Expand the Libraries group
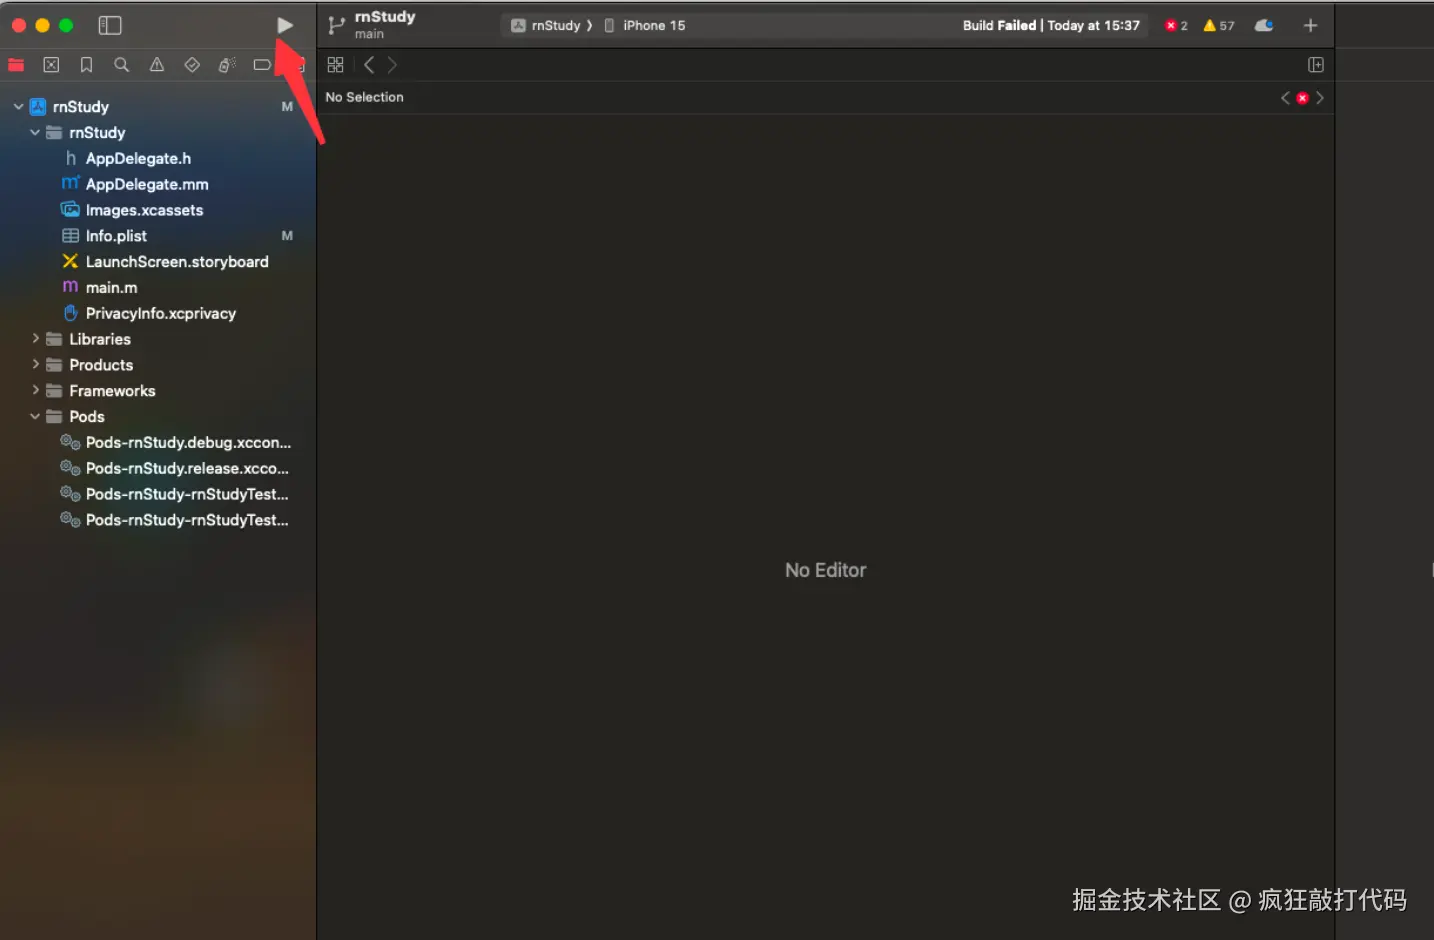 click(35, 339)
